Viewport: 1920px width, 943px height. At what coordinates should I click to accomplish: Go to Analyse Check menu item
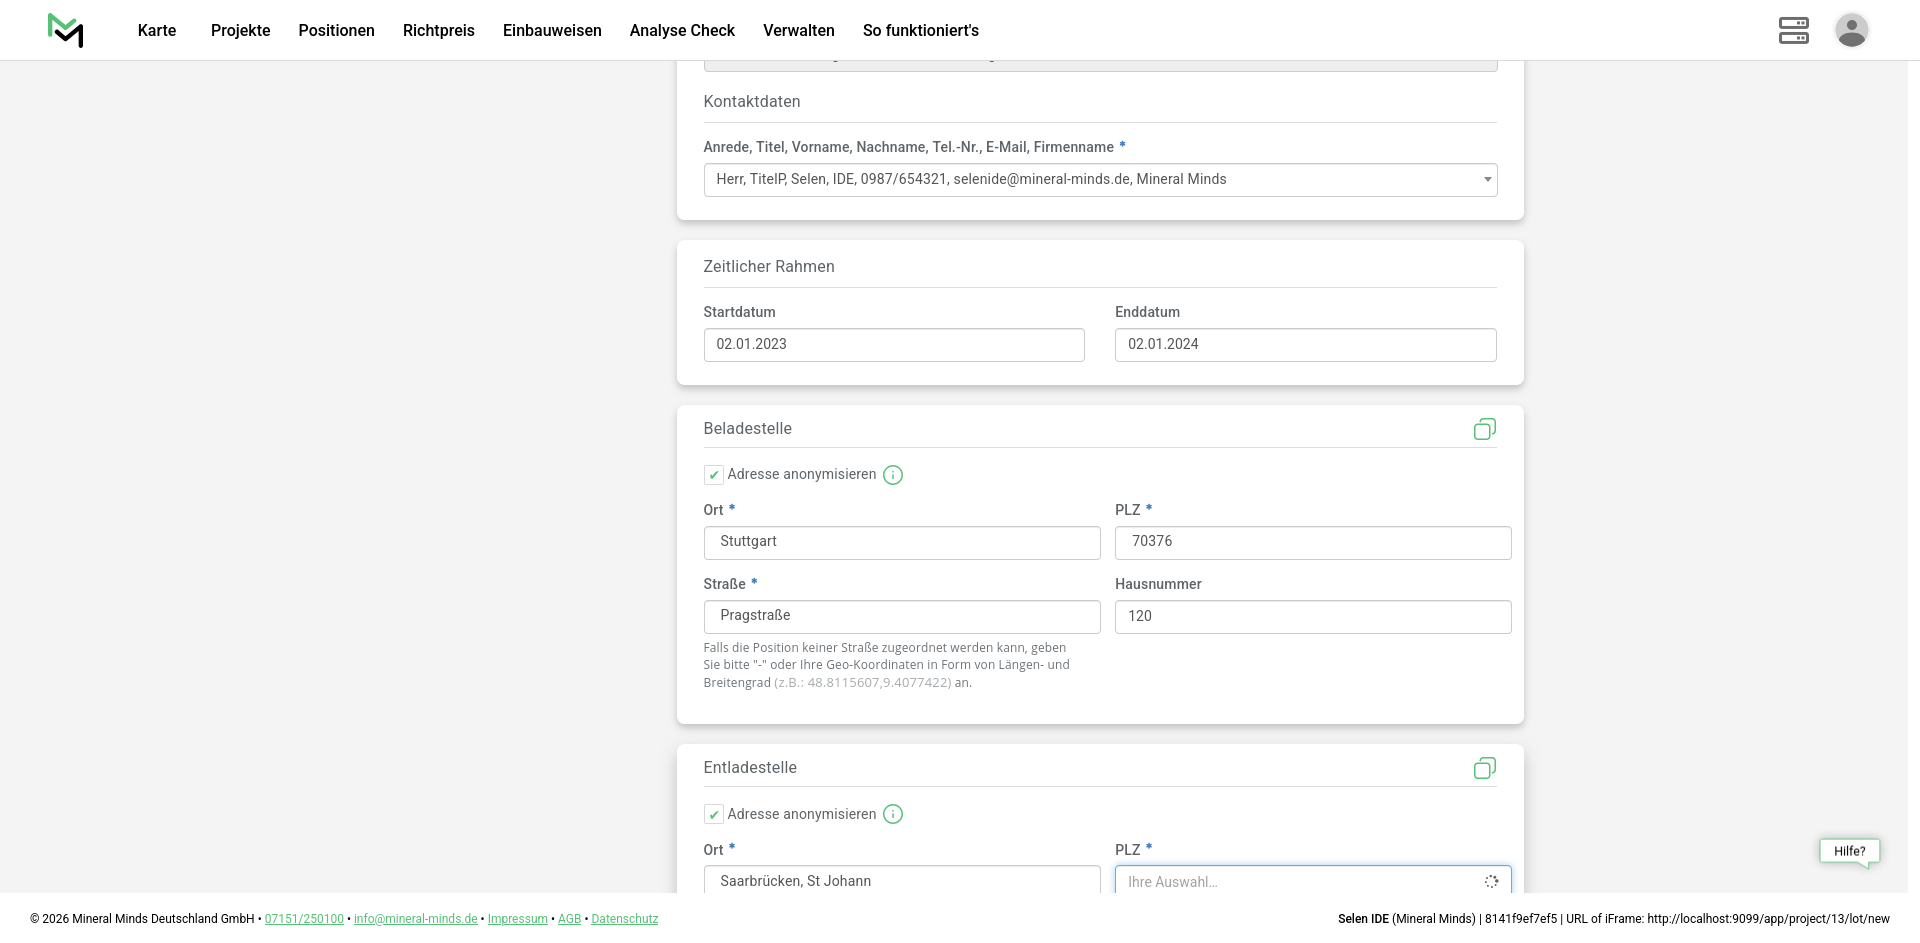[682, 30]
